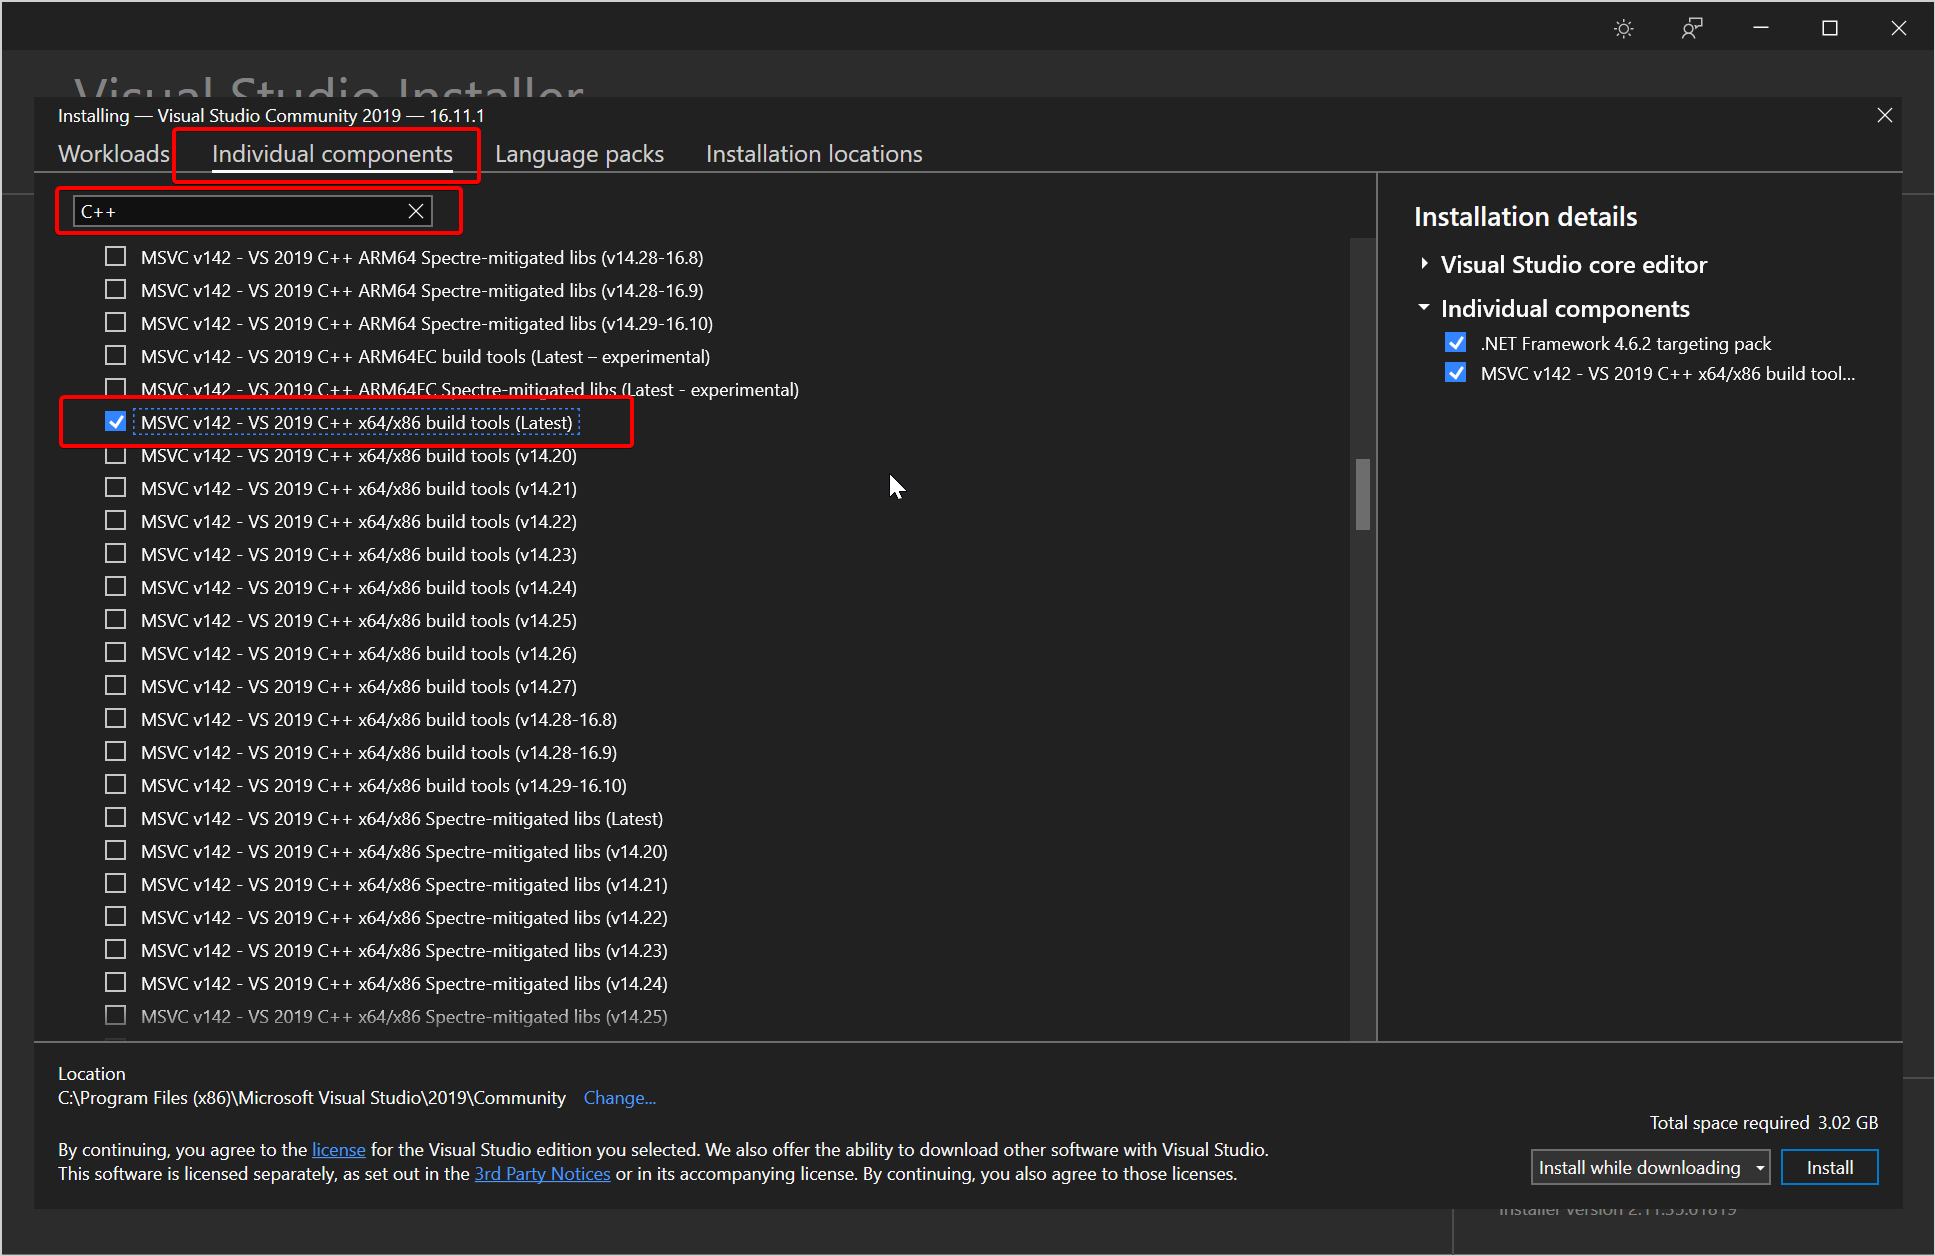
Task: Check x64/x86 Spectre-mitigated libs (v14.22)
Action: tap(116, 917)
